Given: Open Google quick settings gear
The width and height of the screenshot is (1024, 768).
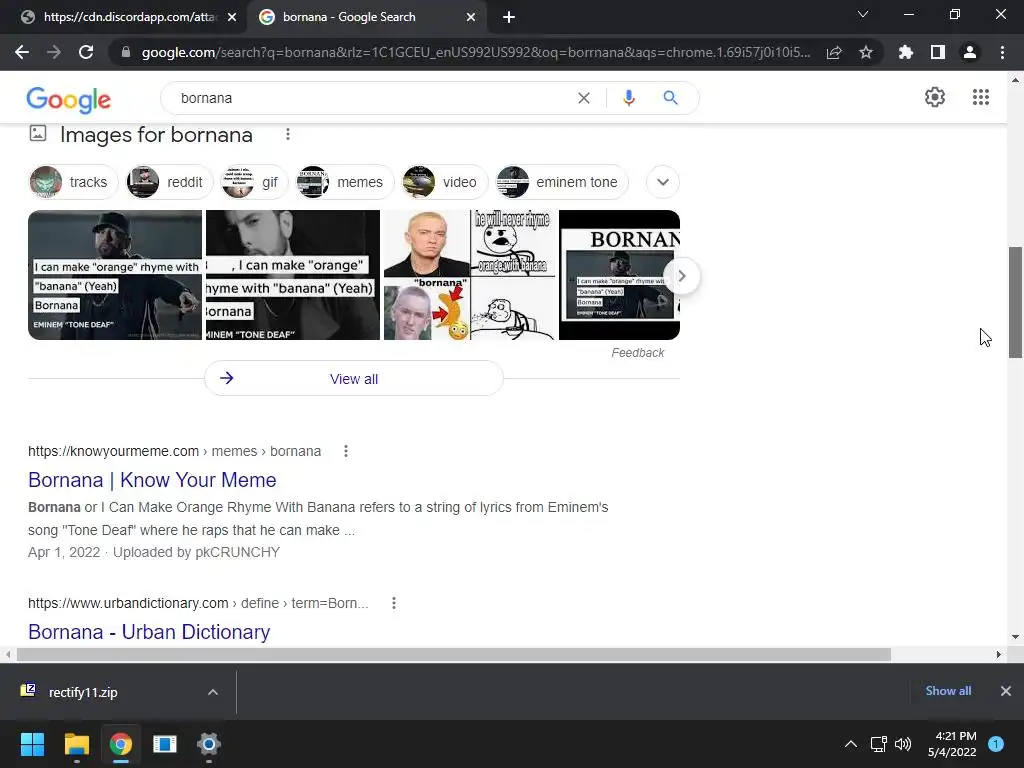Looking at the screenshot, I should pos(935,97).
